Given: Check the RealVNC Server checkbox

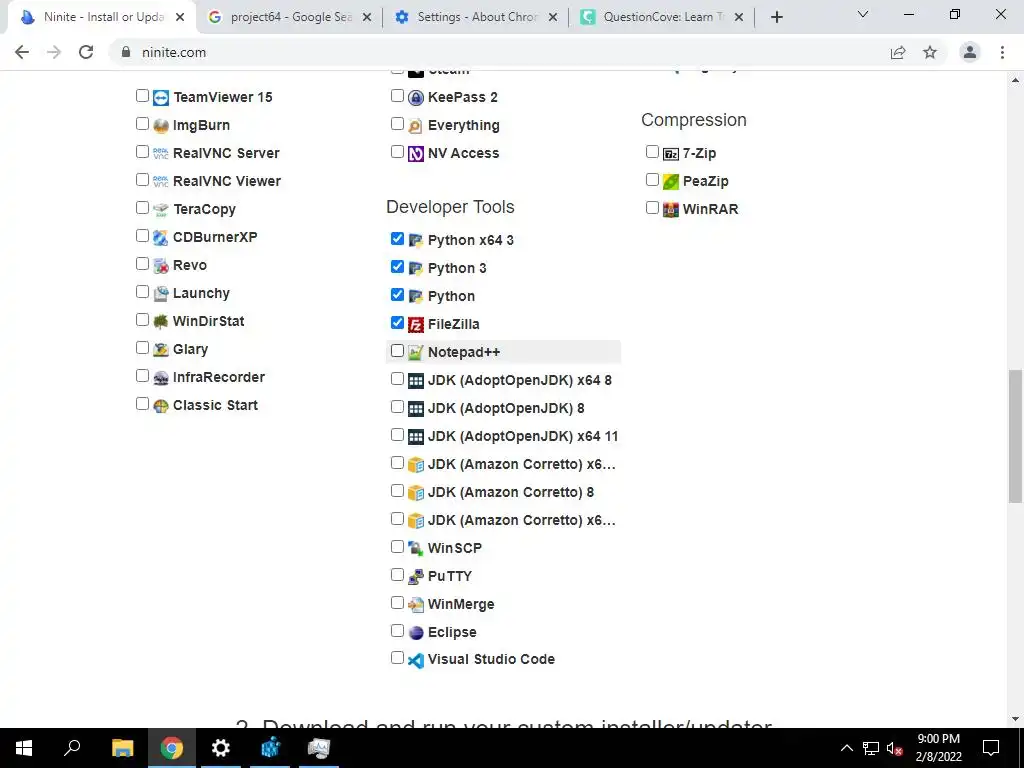Looking at the screenshot, I should [x=142, y=152].
